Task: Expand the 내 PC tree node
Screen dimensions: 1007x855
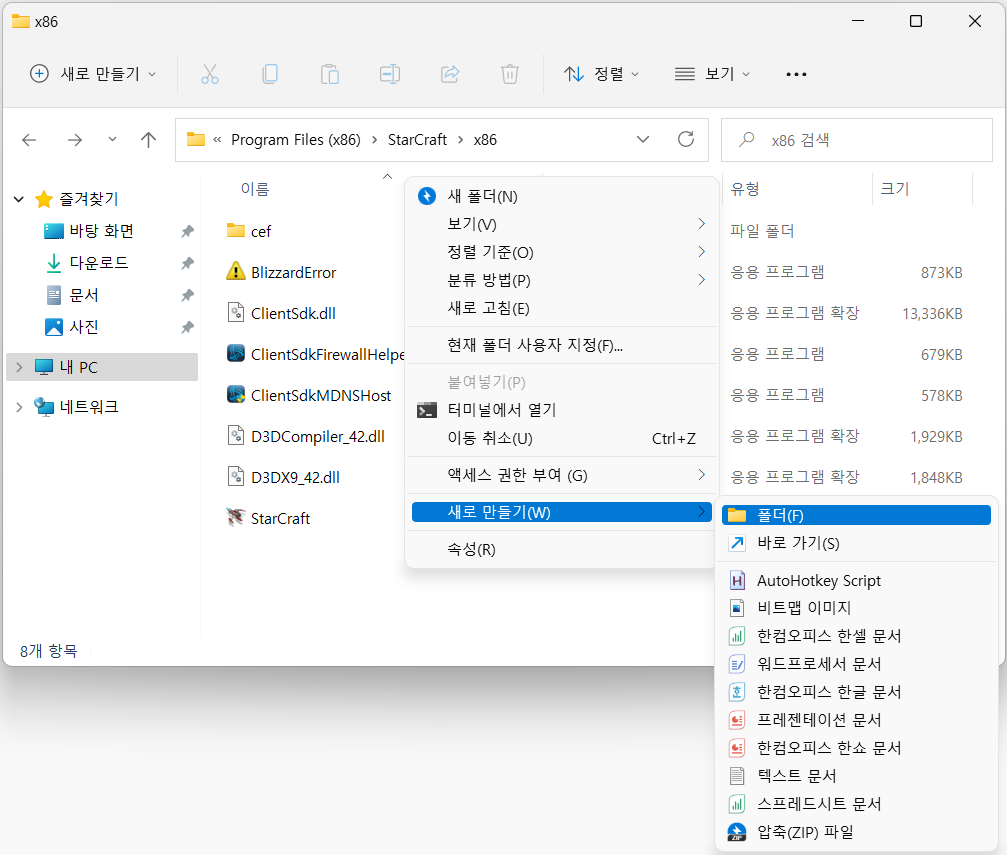Action: [x=19, y=367]
